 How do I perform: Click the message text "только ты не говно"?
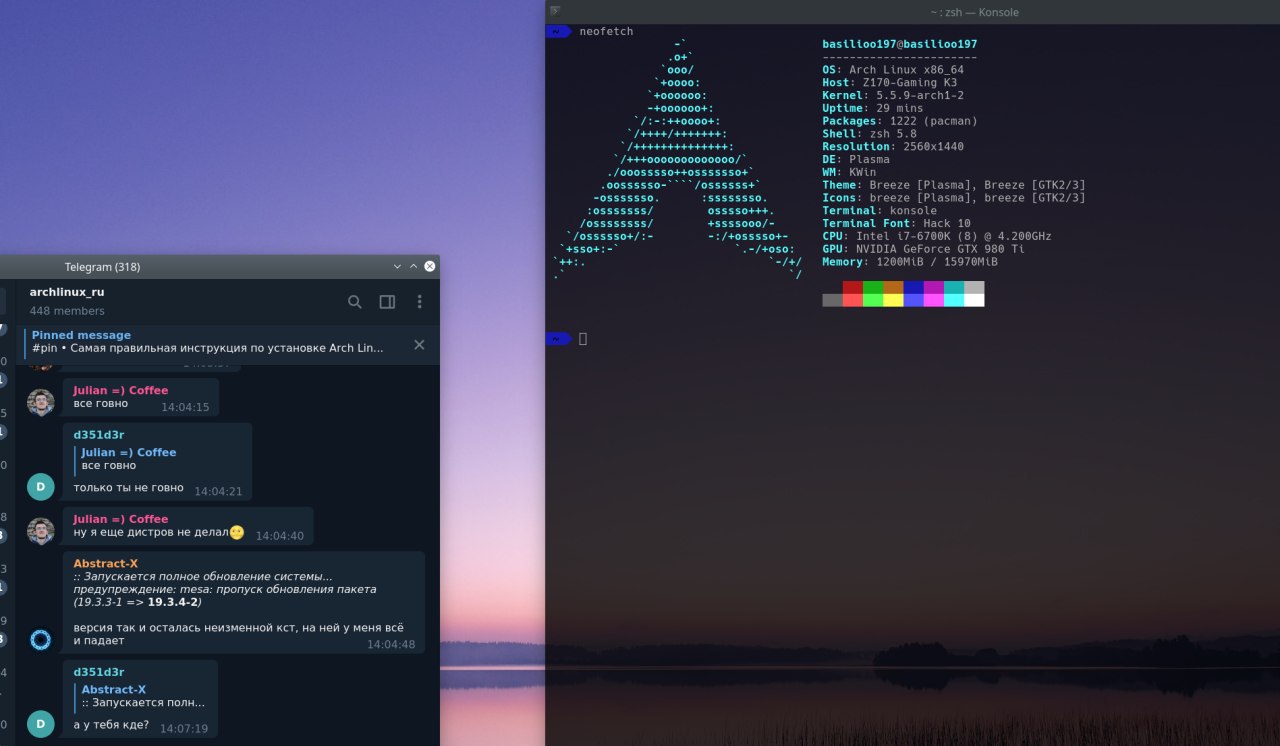point(129,488)
